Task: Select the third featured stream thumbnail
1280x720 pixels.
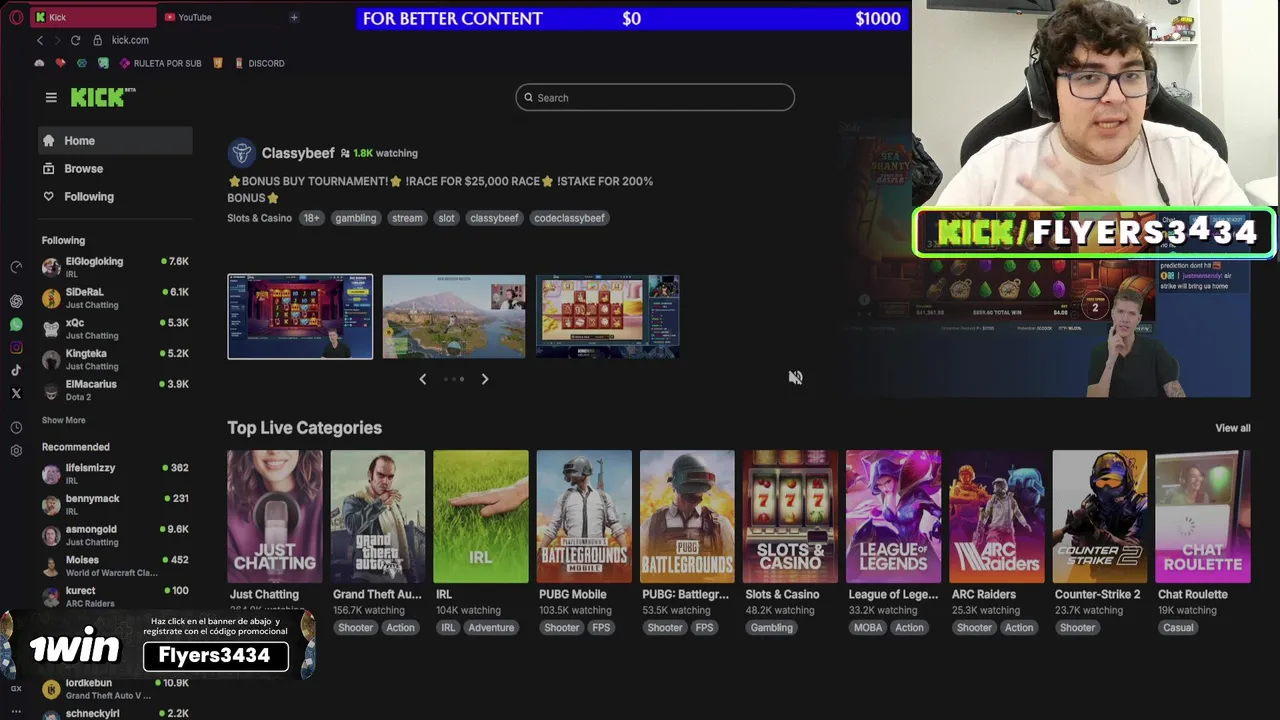Action: tap(608, 316)
